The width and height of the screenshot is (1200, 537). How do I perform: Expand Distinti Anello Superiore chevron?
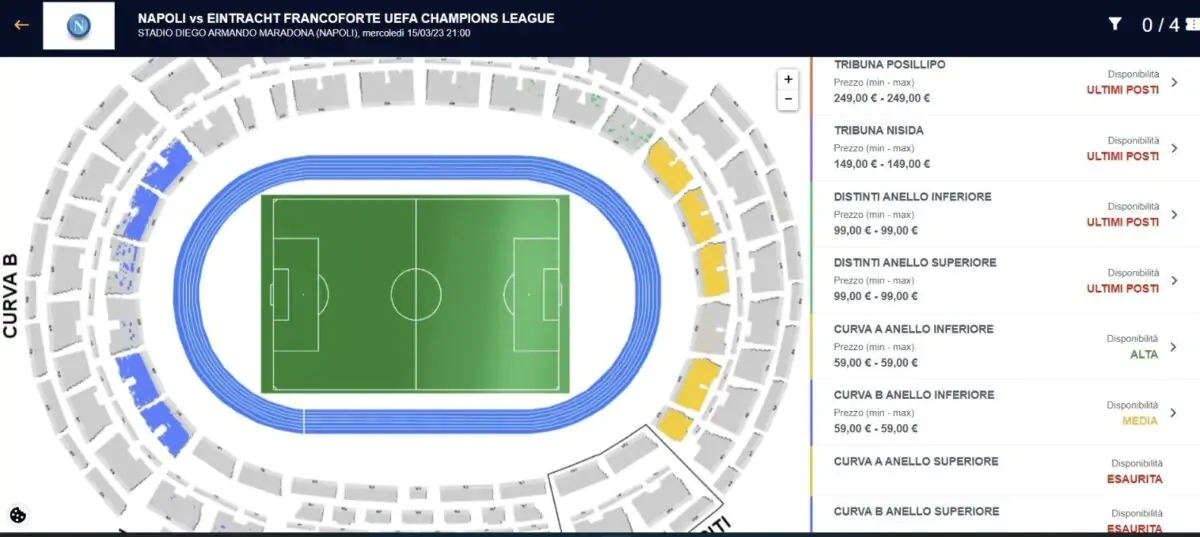pos(1174,280)
